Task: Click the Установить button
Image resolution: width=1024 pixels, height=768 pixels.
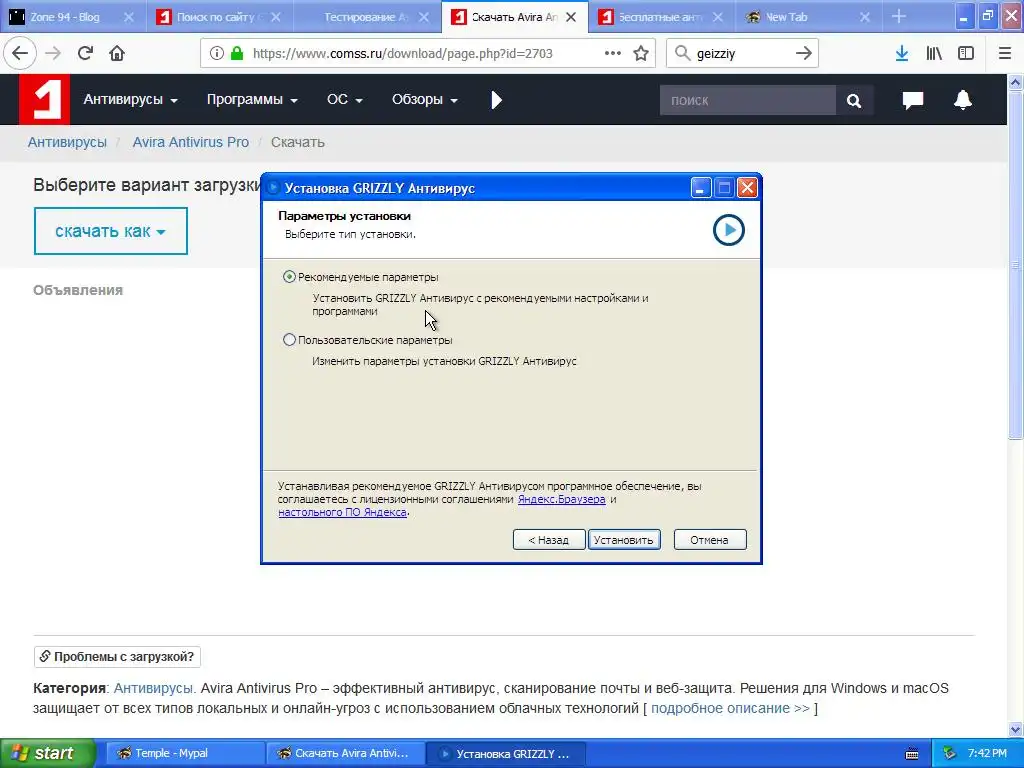Action: click(x=624, y=540)
